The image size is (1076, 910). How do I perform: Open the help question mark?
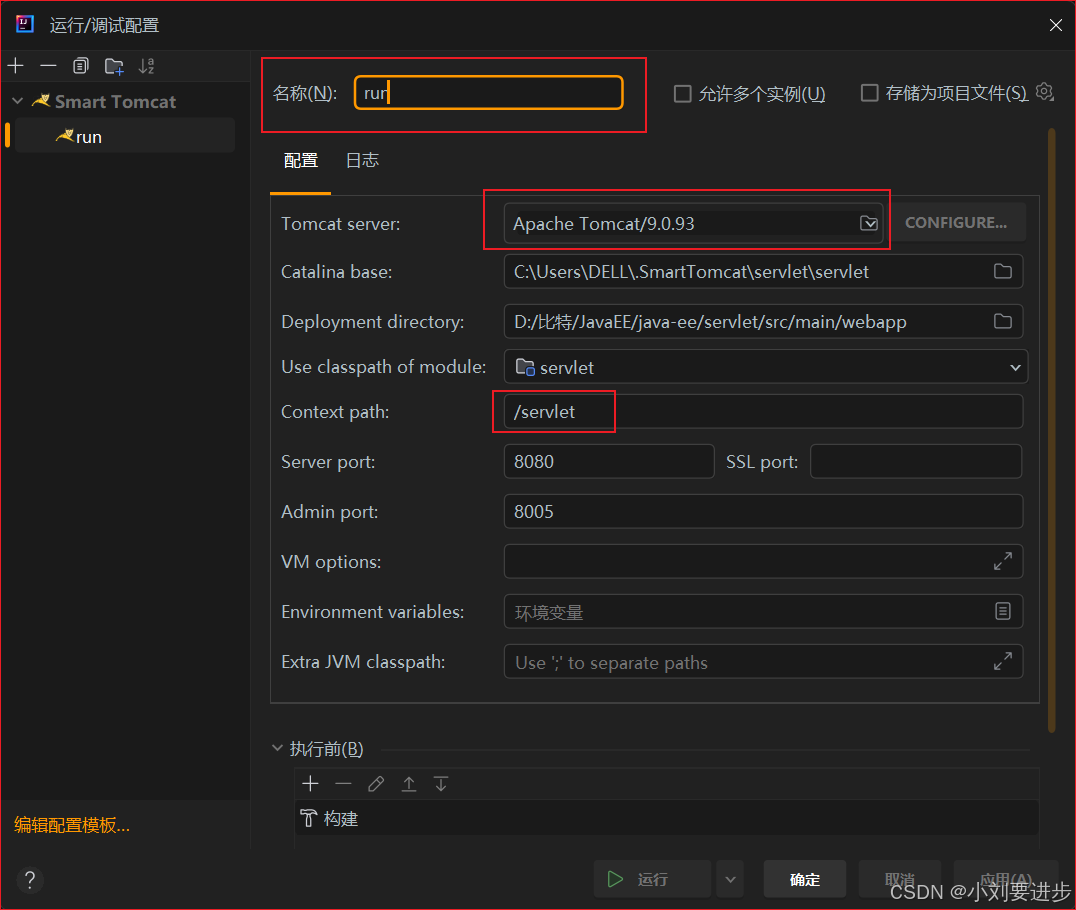(x=30, y=880)
